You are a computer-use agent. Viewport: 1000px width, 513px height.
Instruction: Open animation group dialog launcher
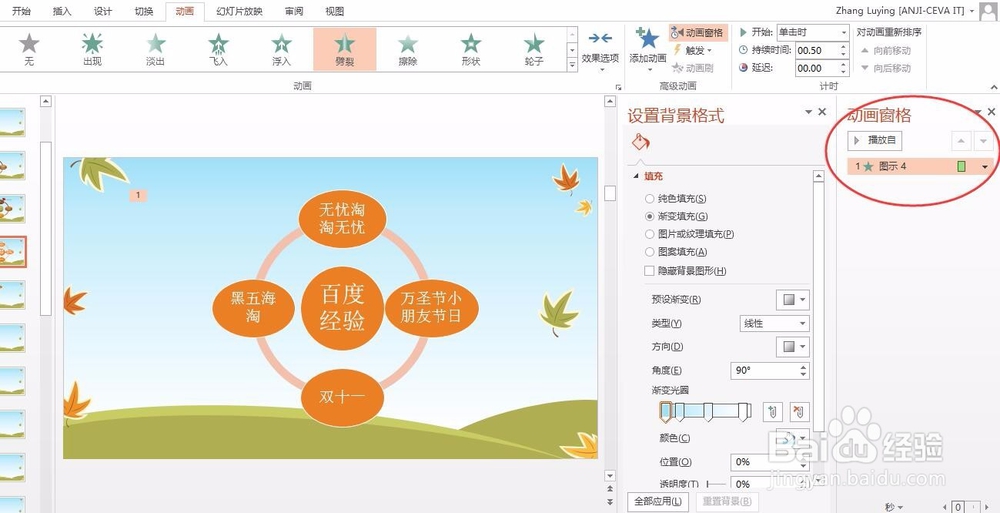pos(617,87)
